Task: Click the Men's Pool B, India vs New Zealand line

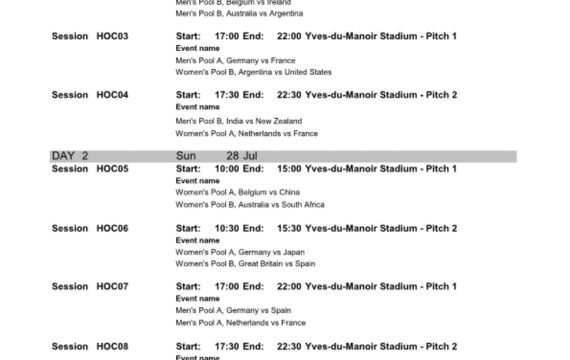Action: click(238, 121)
